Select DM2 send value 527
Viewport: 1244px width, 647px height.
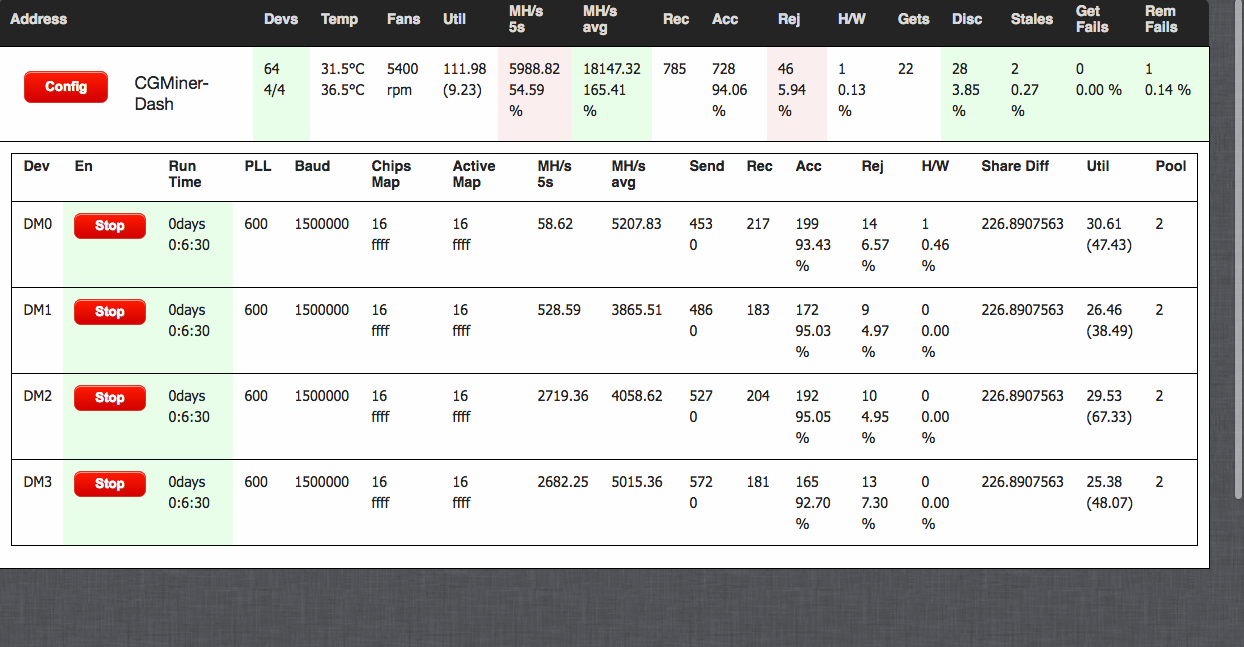coord(701,396)
